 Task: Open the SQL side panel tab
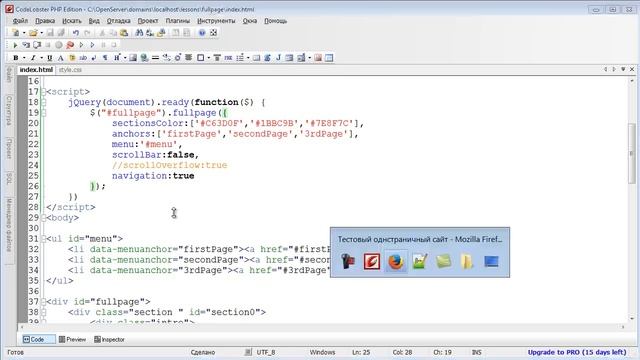[x=9, y=178]
